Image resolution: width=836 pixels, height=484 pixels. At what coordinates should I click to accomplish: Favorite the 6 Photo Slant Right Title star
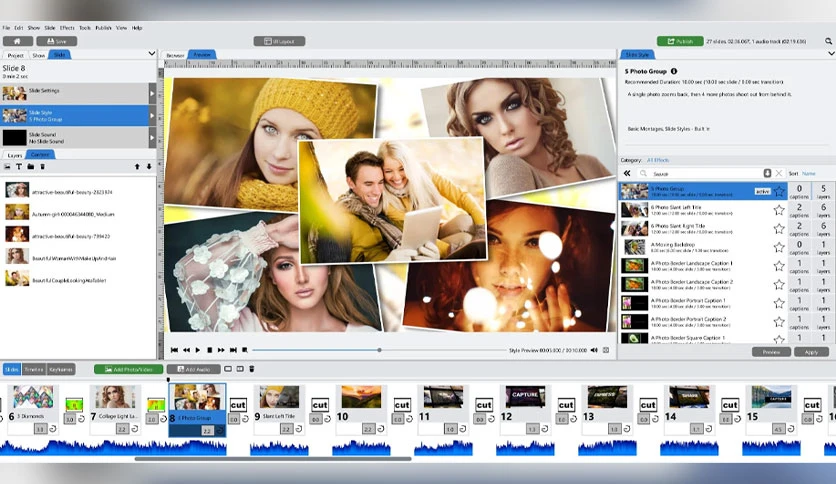click(779, 229)
